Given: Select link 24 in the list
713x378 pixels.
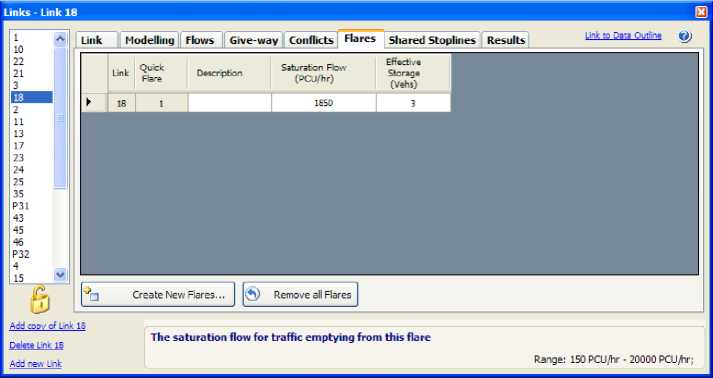Looking at the screenshot, I should point(32,170).
